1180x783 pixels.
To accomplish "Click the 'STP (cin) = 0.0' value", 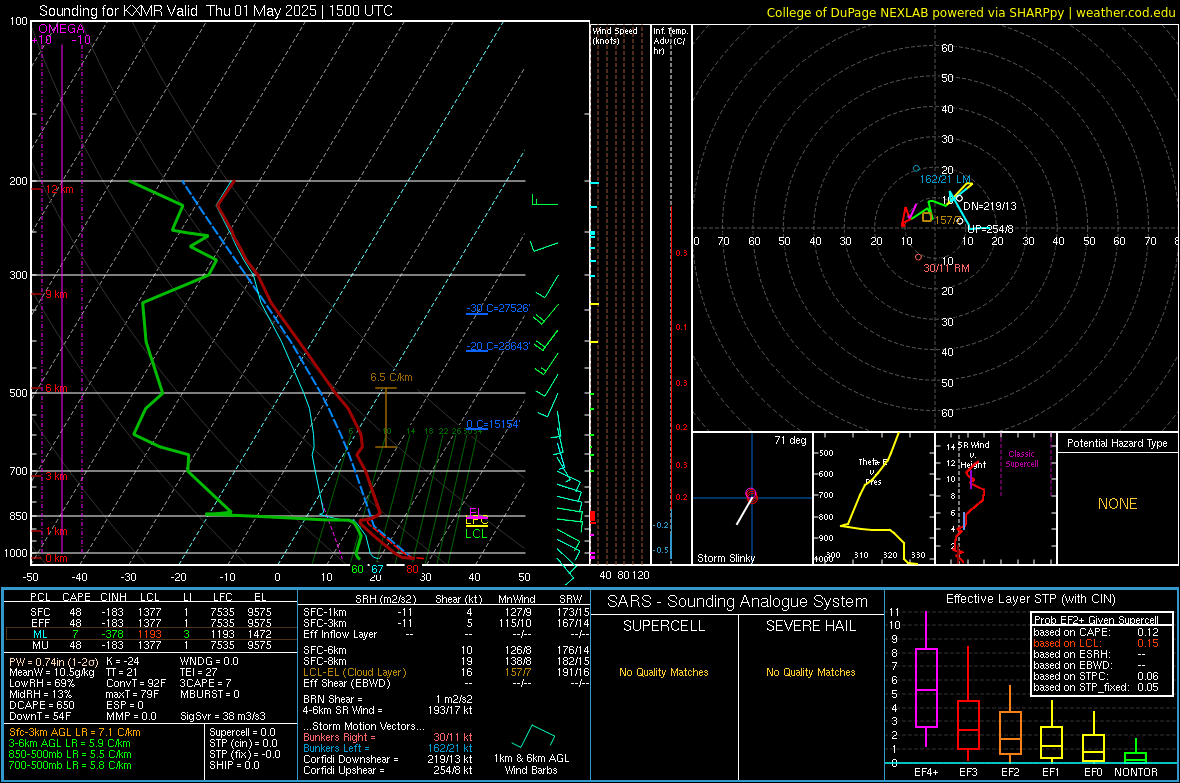I will pos(243,743).
